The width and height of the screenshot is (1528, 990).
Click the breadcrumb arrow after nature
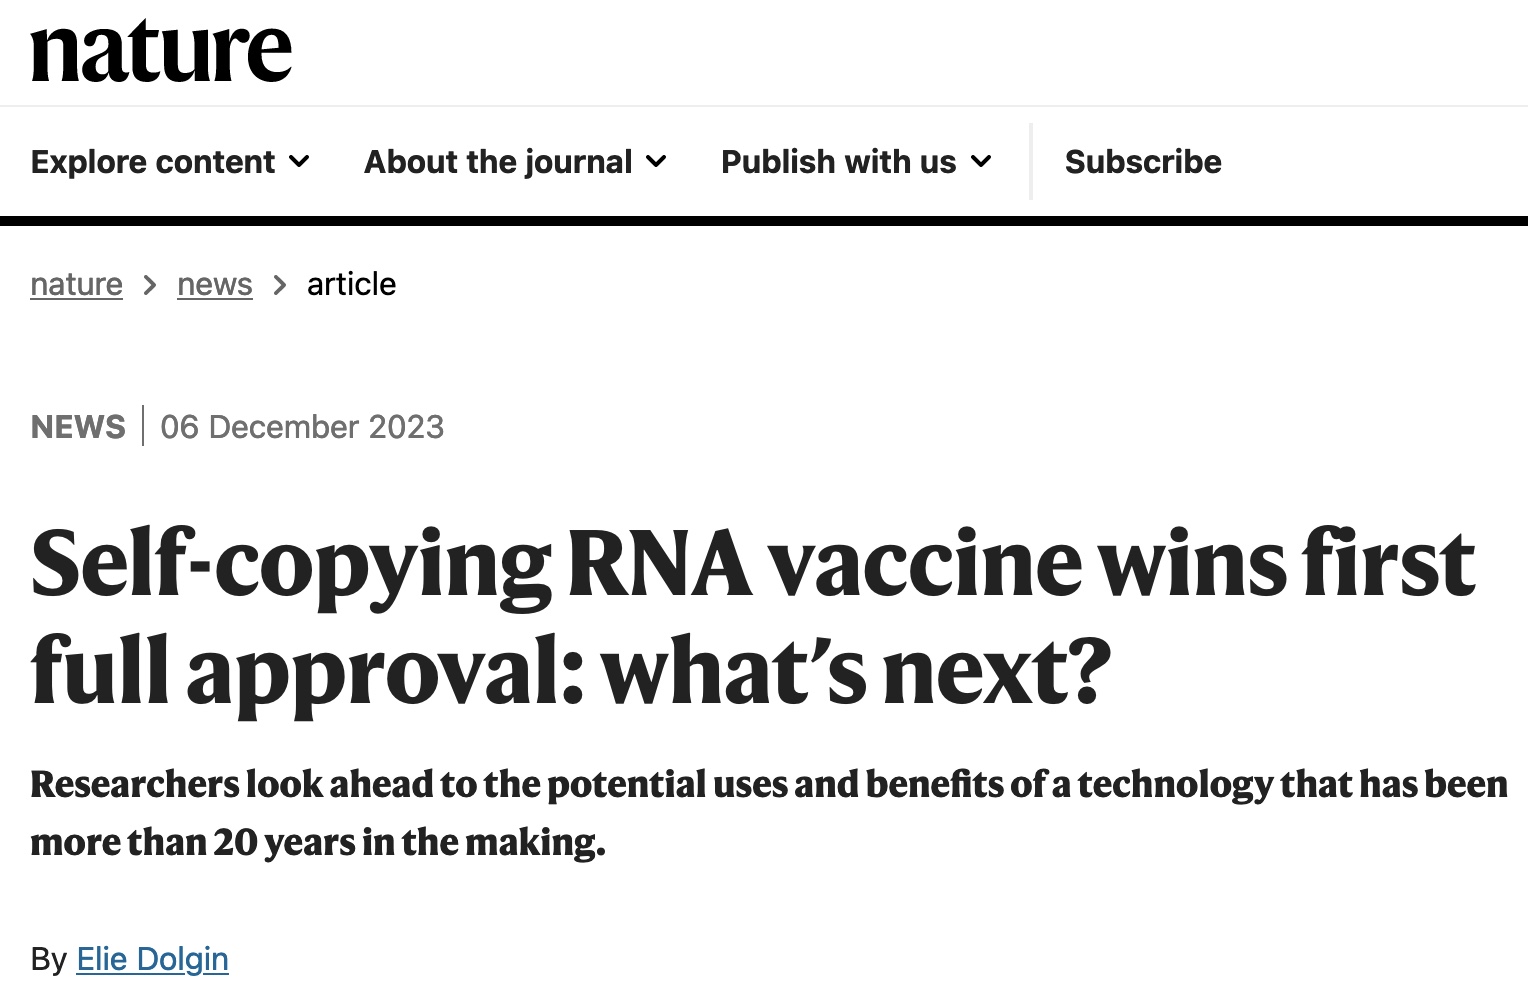pyautogui.click(x=150, y=285)
